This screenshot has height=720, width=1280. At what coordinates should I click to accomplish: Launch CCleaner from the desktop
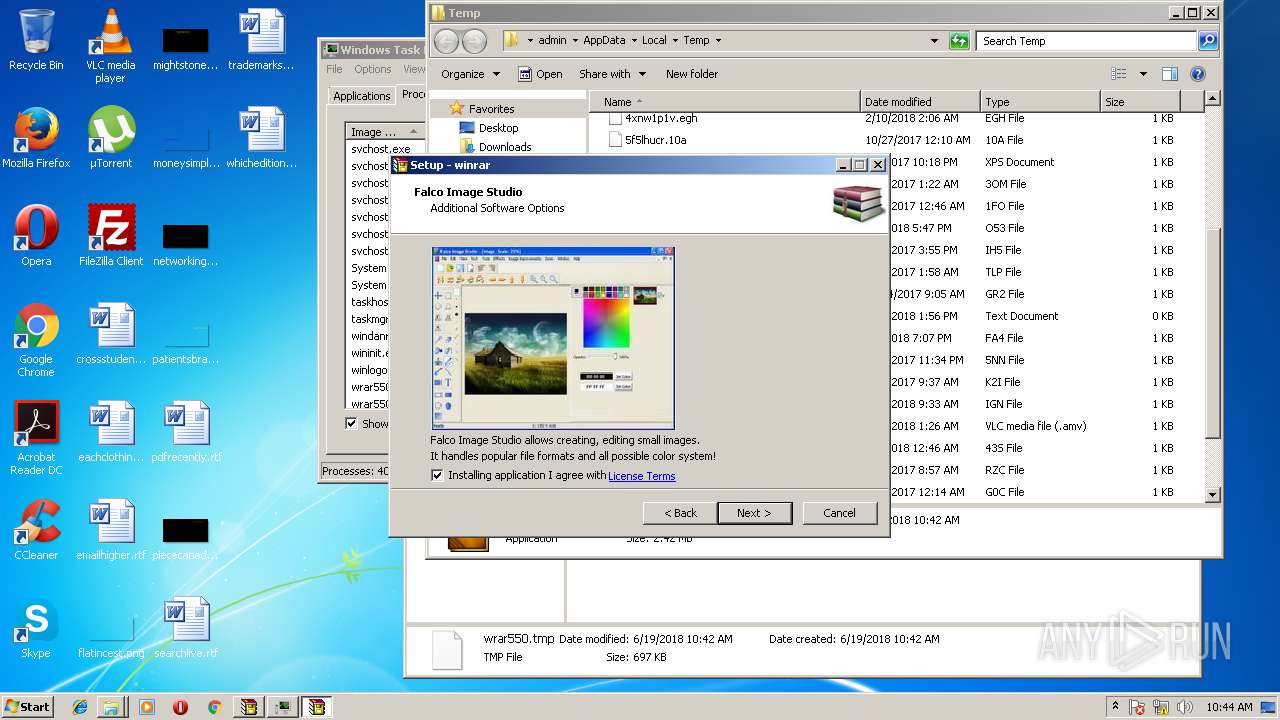[x=36, y=530]
